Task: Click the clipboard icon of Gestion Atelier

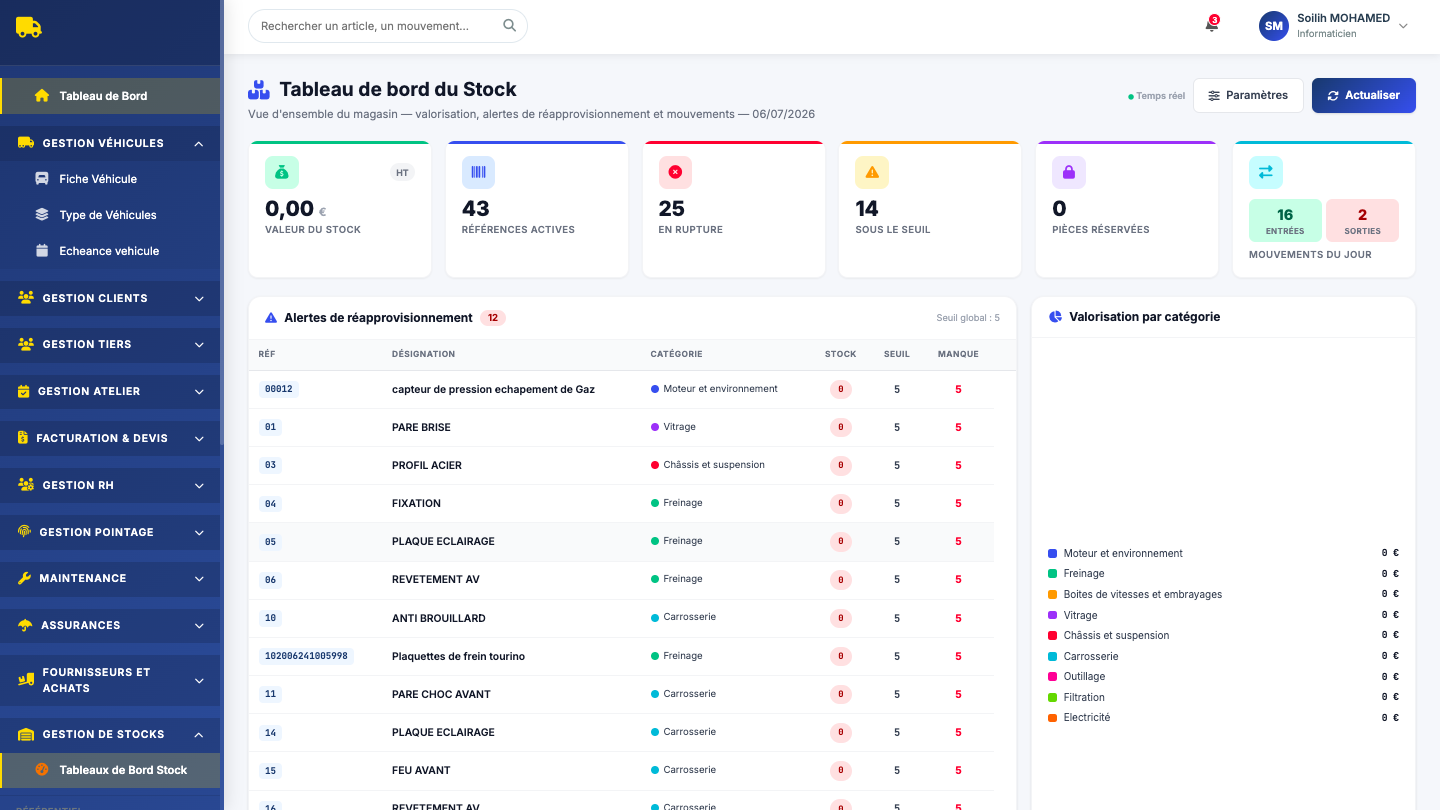Action: [24, 391]
